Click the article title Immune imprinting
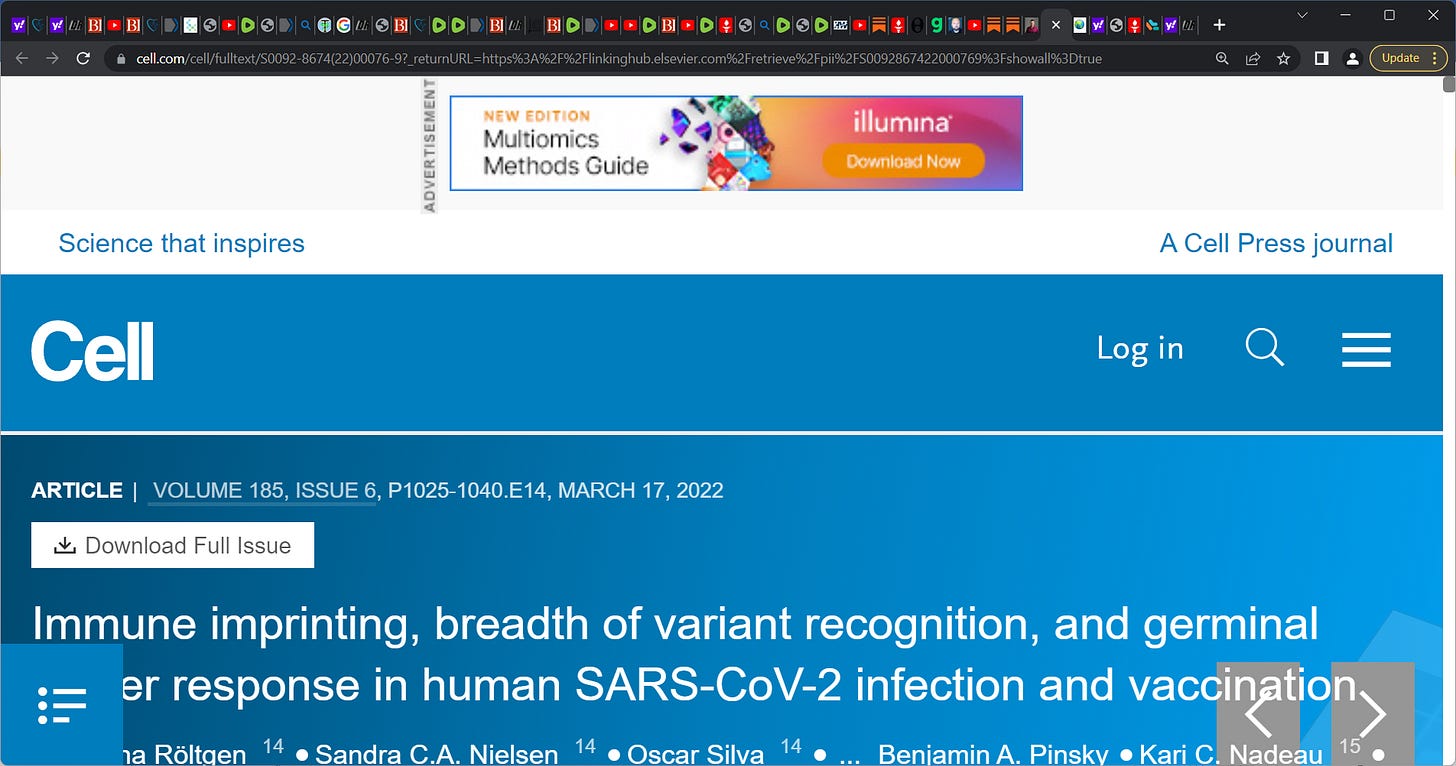 [695, 655]
